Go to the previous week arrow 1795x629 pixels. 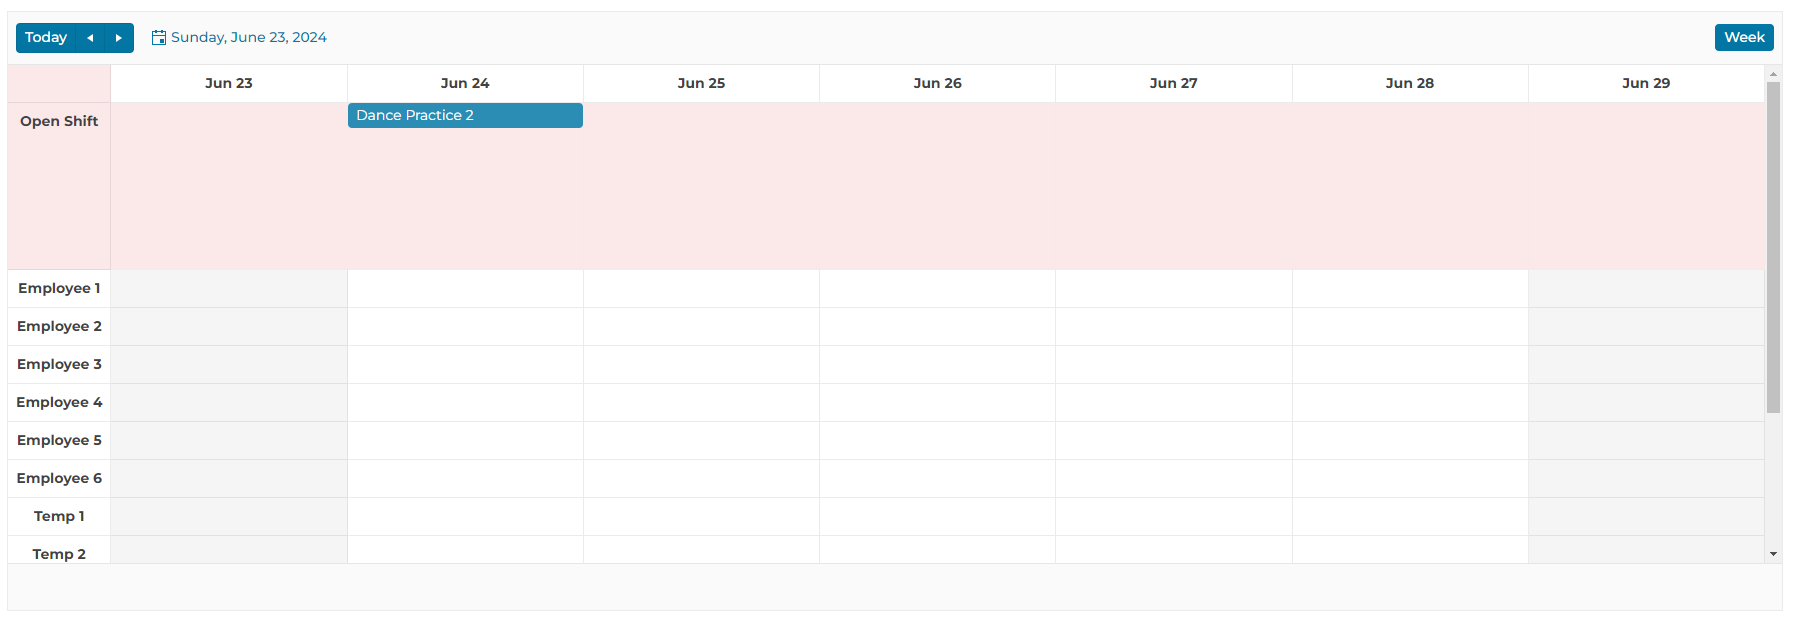pos(90,38)
